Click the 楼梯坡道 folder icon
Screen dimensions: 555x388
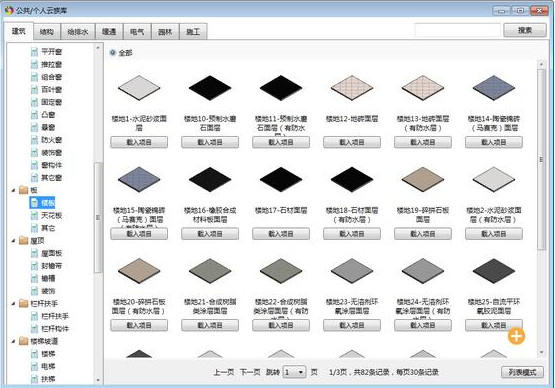point(23,341)
